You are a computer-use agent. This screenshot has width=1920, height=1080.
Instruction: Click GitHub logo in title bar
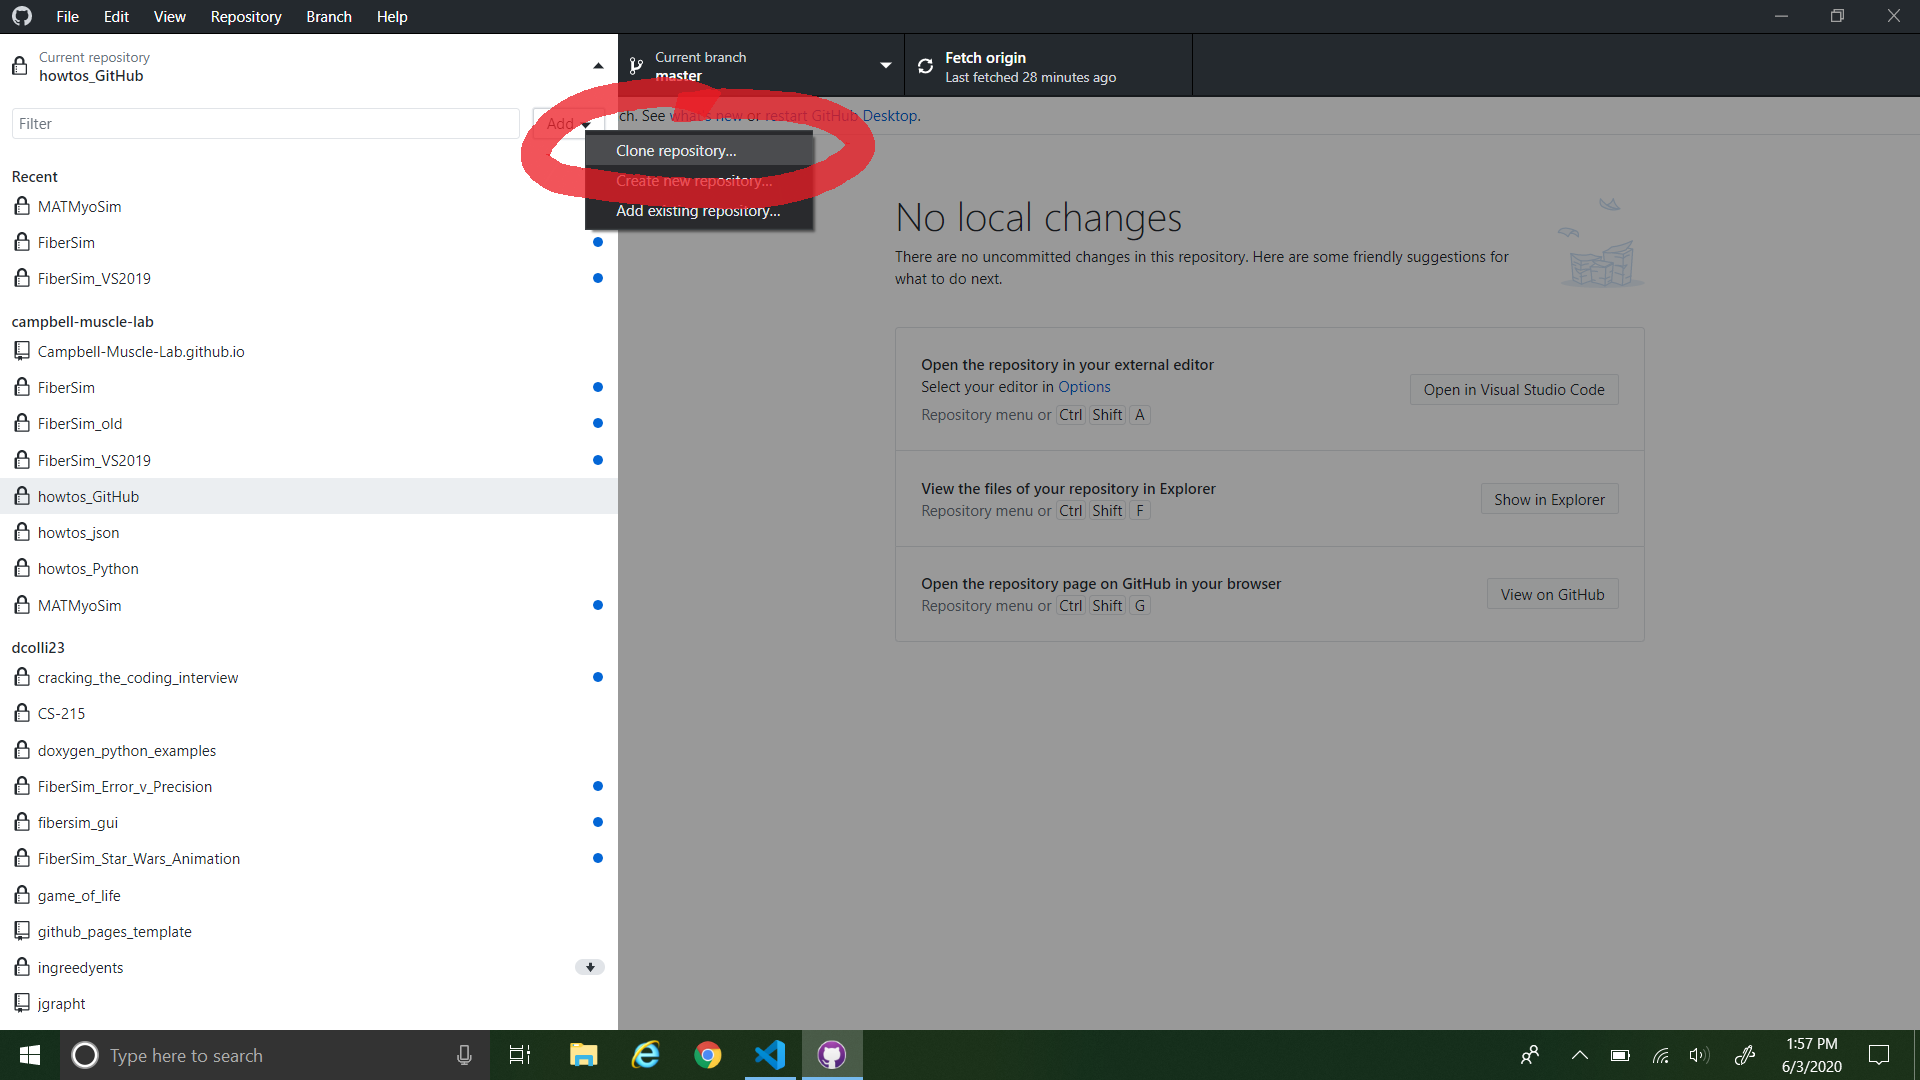(22, 16)
